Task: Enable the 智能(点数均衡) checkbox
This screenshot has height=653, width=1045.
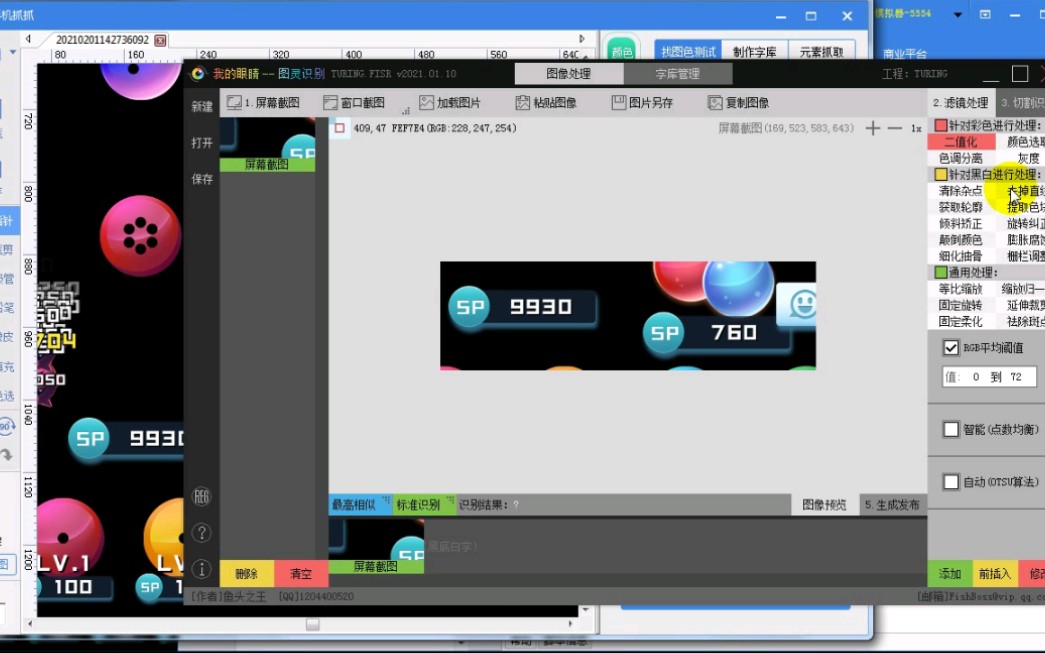Action: pos(951,430)
